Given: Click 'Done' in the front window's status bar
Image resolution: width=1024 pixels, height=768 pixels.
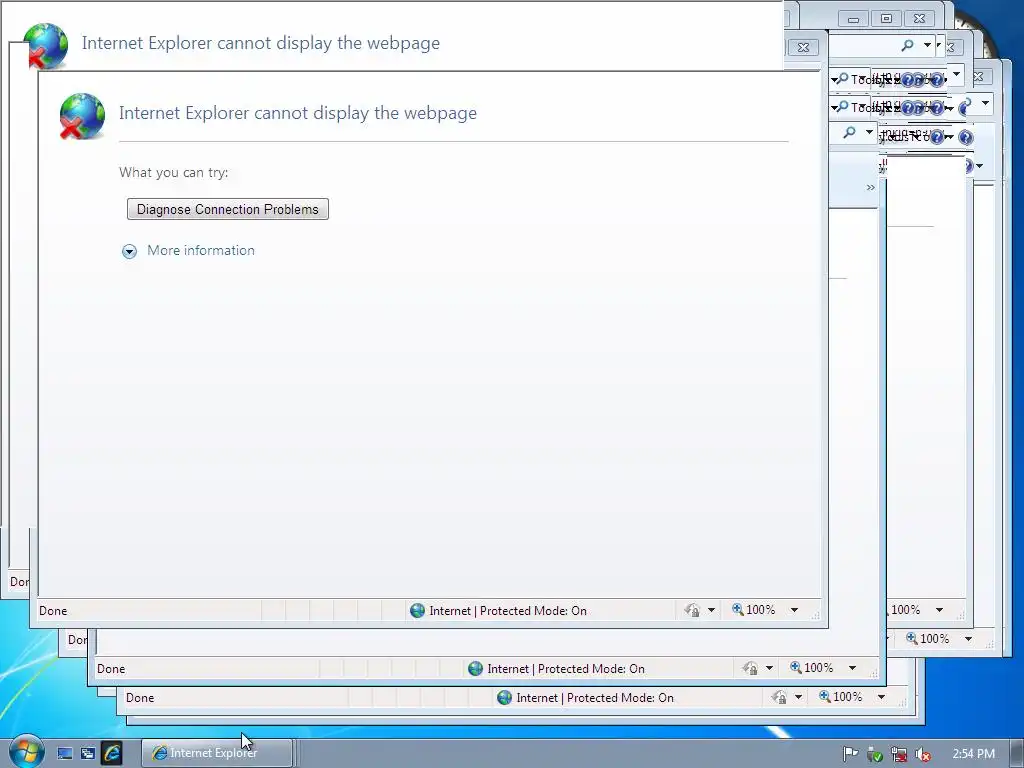Looking at the screenshot, I should tap(53, 611).
